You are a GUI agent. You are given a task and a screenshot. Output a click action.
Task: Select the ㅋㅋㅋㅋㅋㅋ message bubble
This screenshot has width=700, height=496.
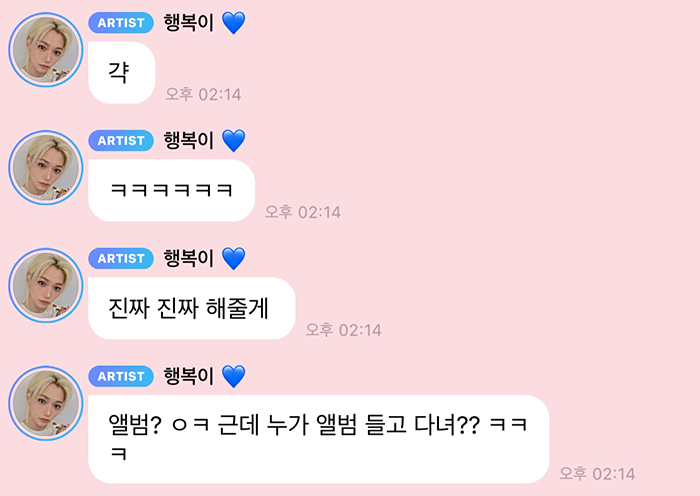pos(171,191)
